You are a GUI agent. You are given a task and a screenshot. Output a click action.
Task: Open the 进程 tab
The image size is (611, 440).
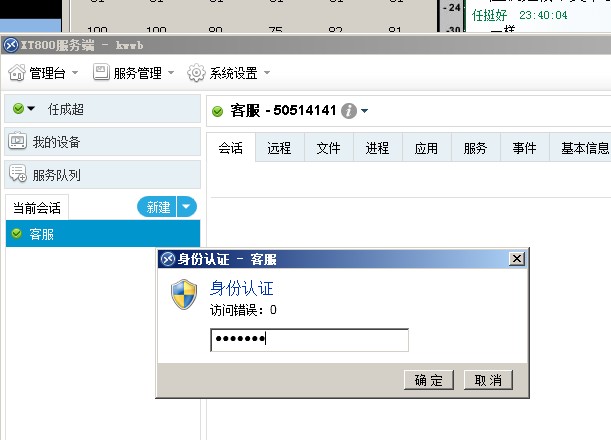378,148
